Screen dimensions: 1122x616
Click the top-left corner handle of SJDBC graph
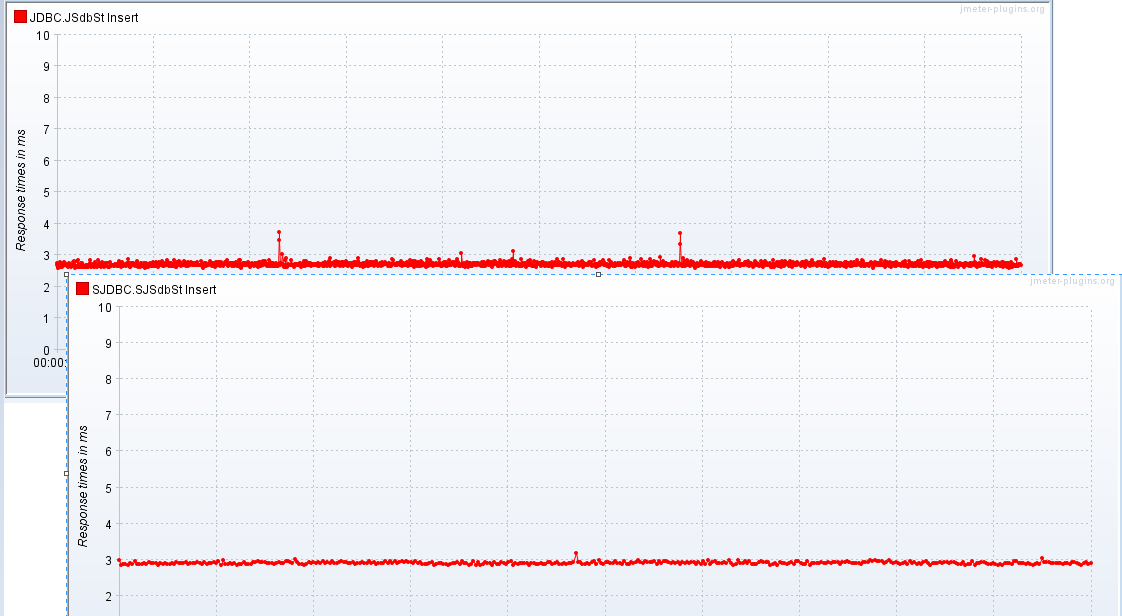point(67,274)
